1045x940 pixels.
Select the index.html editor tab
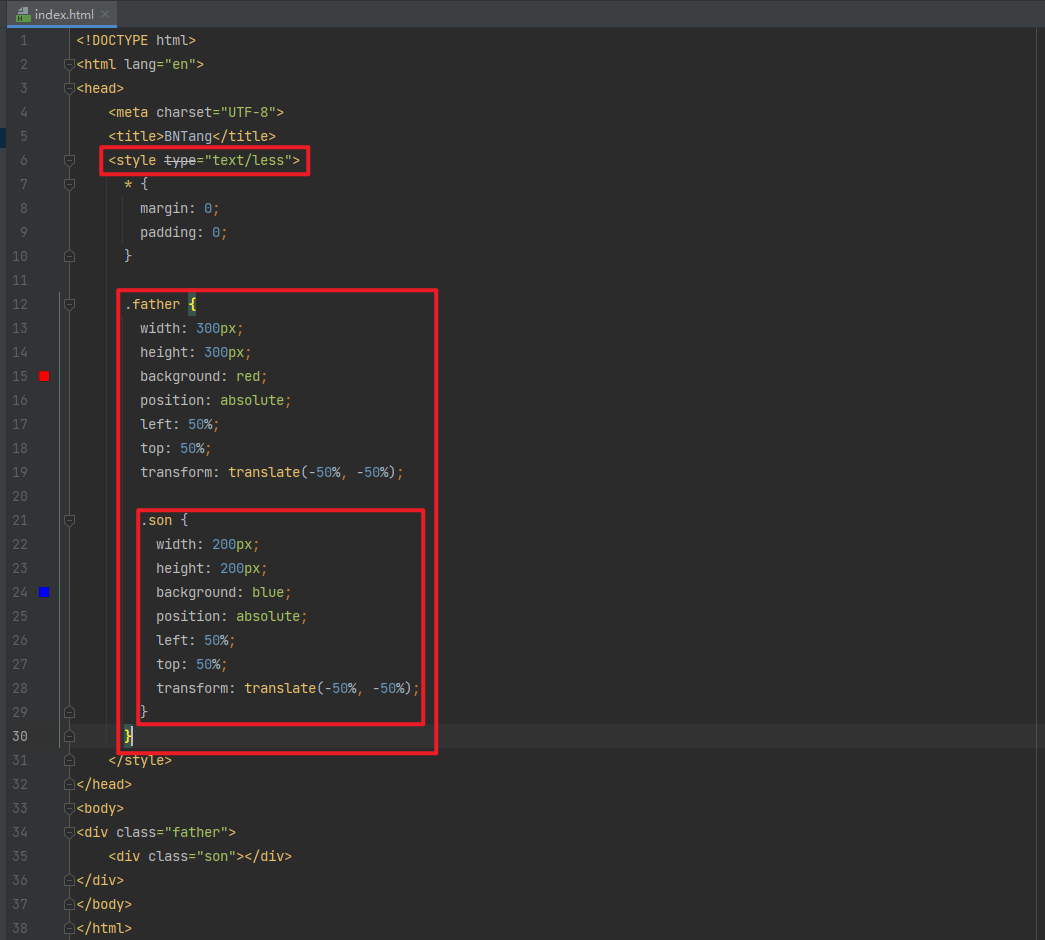point(62,14)
